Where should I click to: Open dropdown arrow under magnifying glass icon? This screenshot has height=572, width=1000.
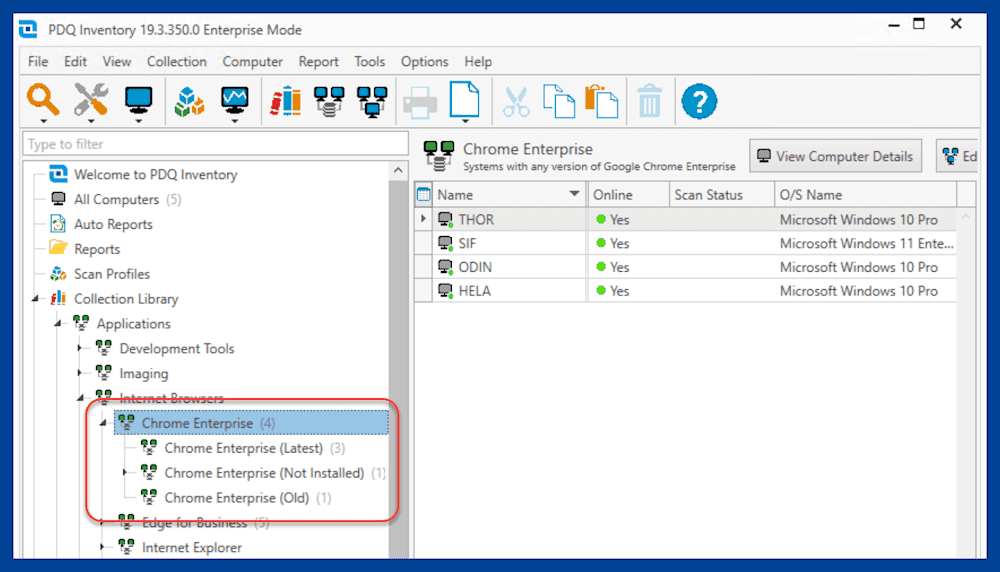click(43, 121)
